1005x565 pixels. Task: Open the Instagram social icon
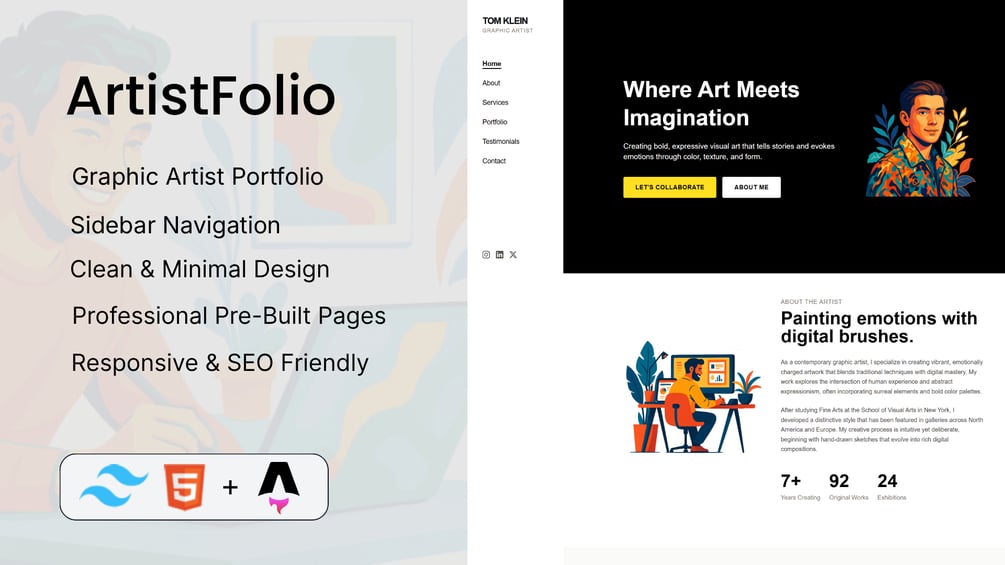486,255
